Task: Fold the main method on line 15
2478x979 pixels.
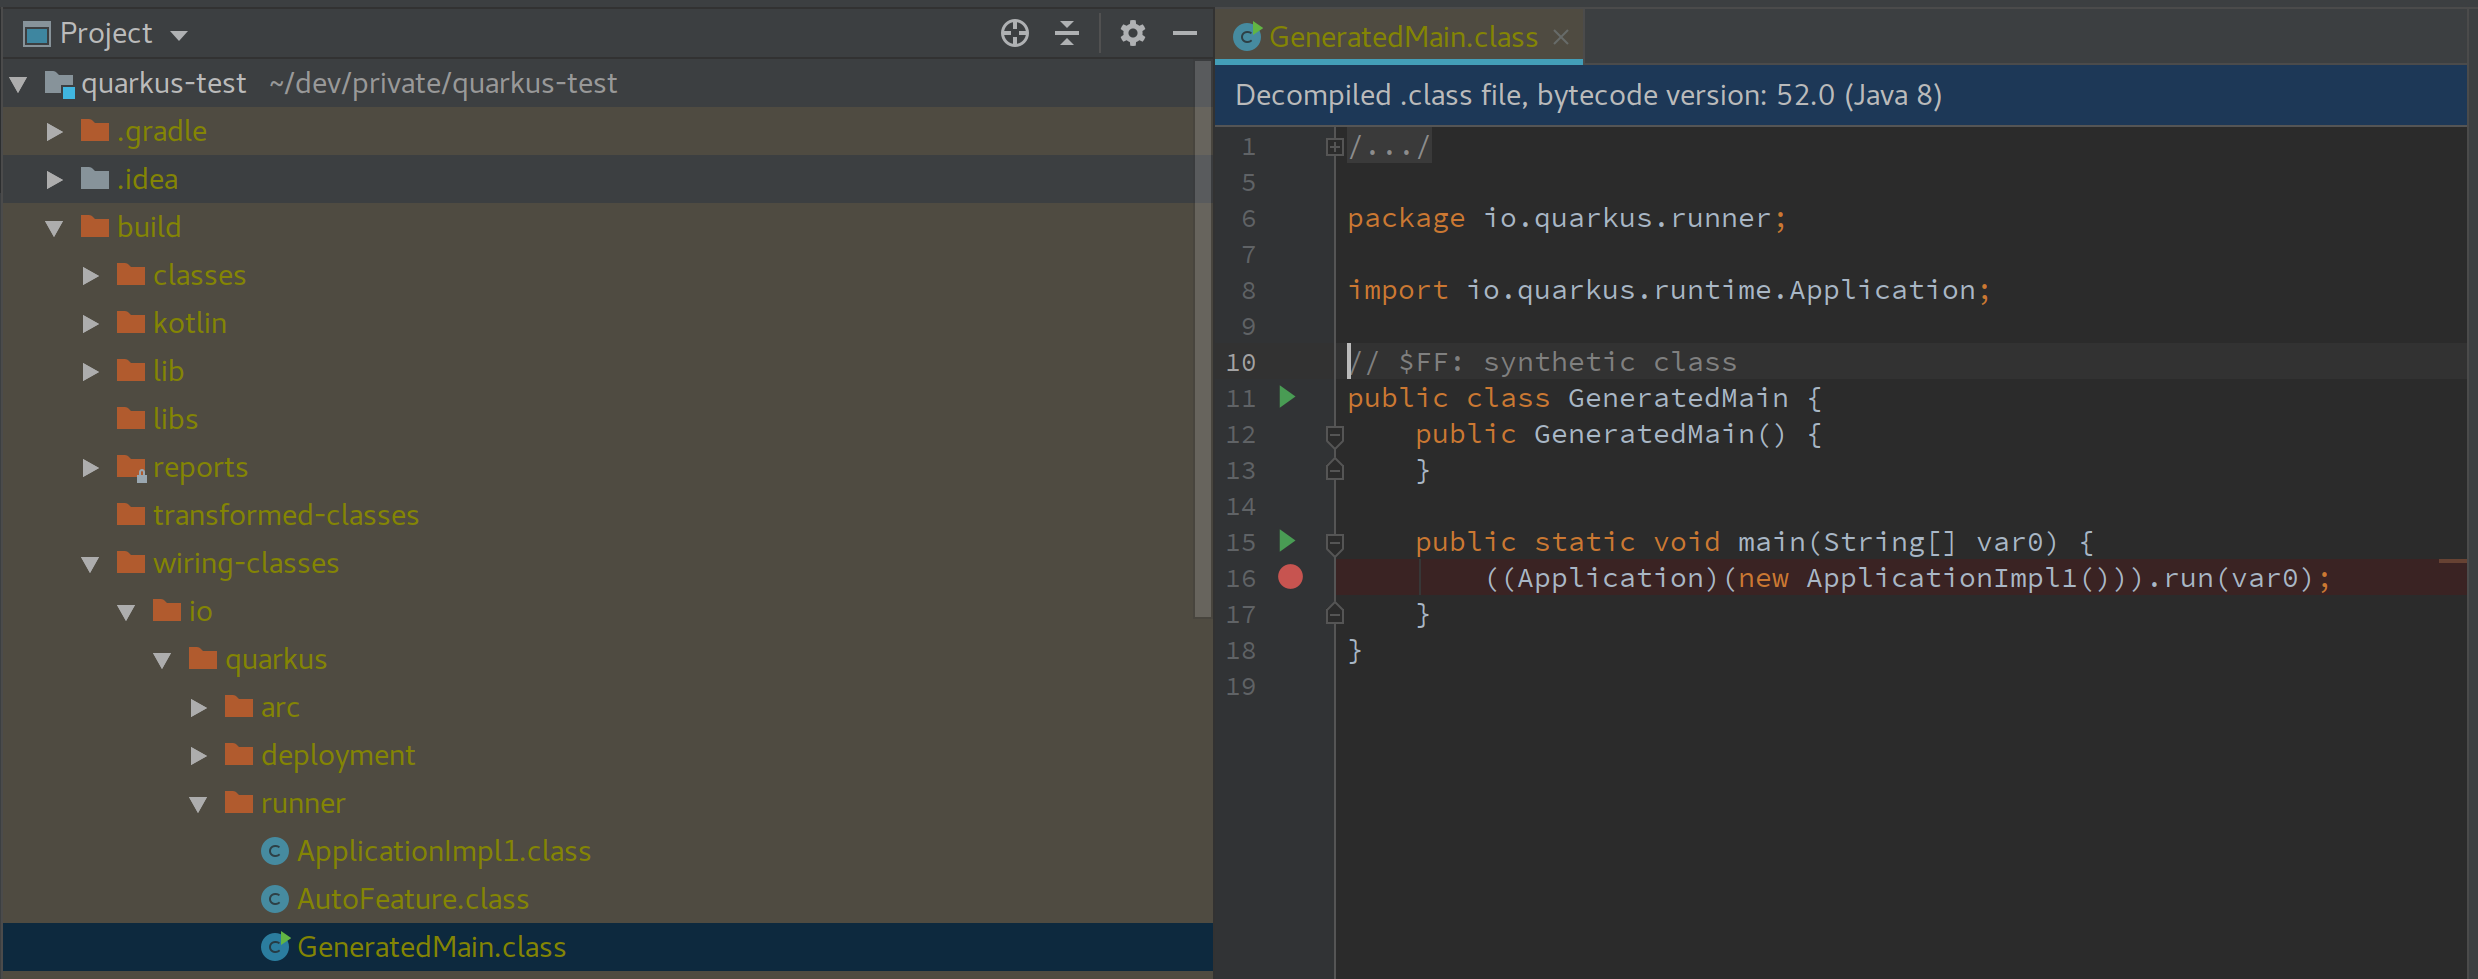Action: (1334, 543)
